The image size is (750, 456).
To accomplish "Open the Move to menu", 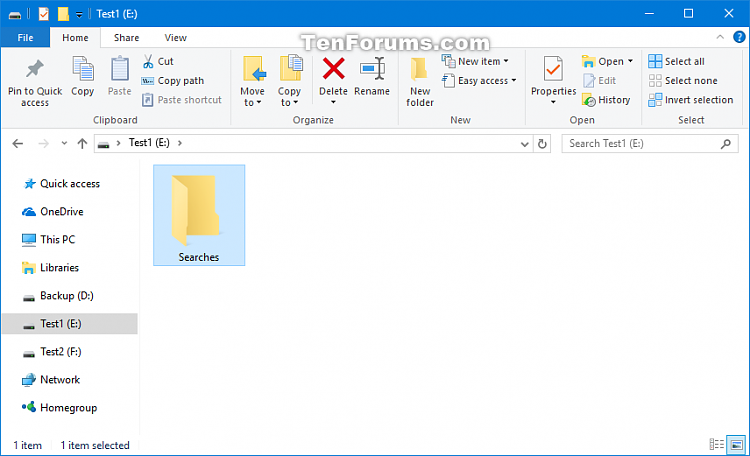I will pyautogui.click(x=253, y=82).
